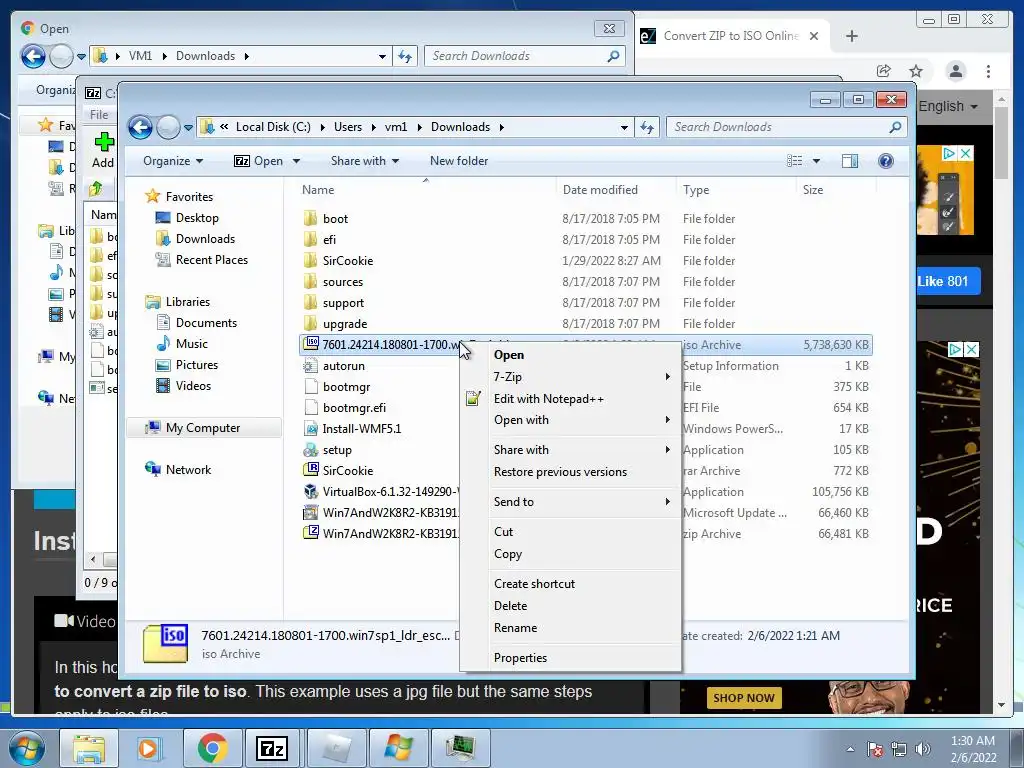Choose Cut in the context menu
This screenshot has width=1024, height=768.
coord(582,532)
